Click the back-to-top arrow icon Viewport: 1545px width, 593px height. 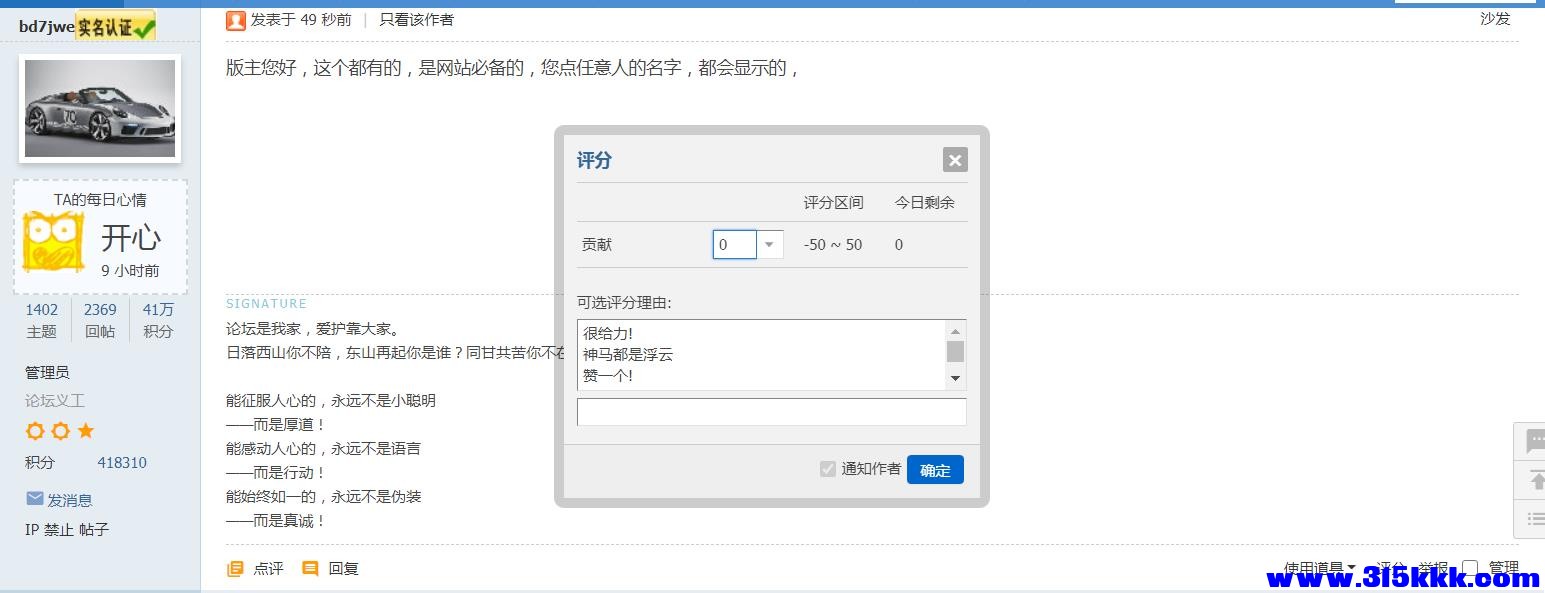coord(1535,480)
